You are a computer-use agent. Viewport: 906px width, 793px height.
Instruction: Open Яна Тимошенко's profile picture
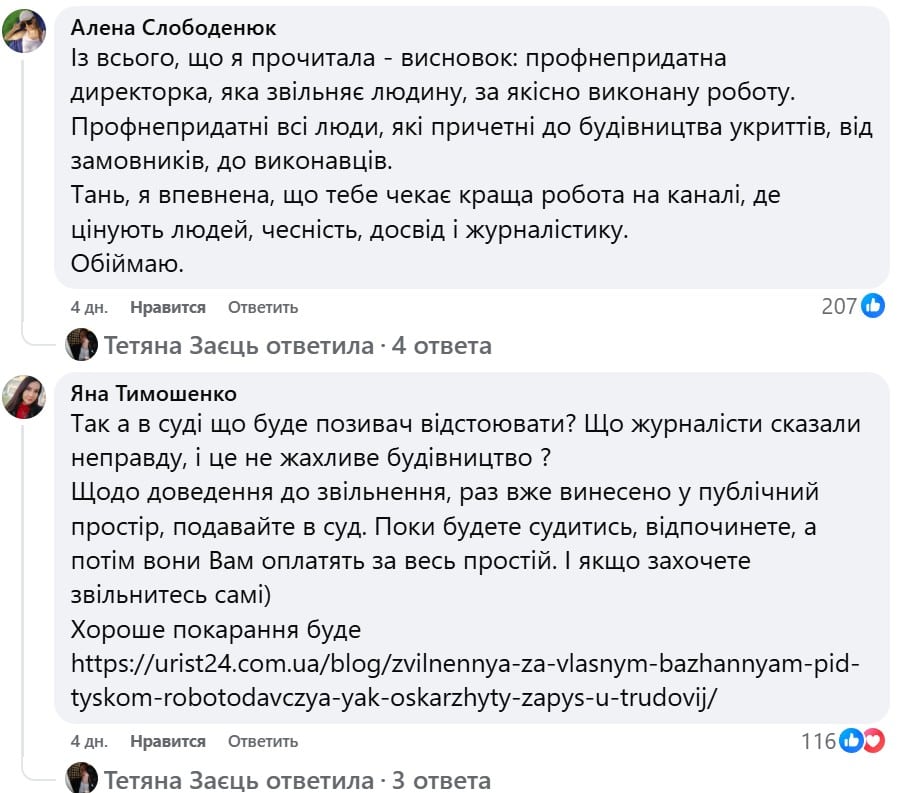tap(24, 397)
